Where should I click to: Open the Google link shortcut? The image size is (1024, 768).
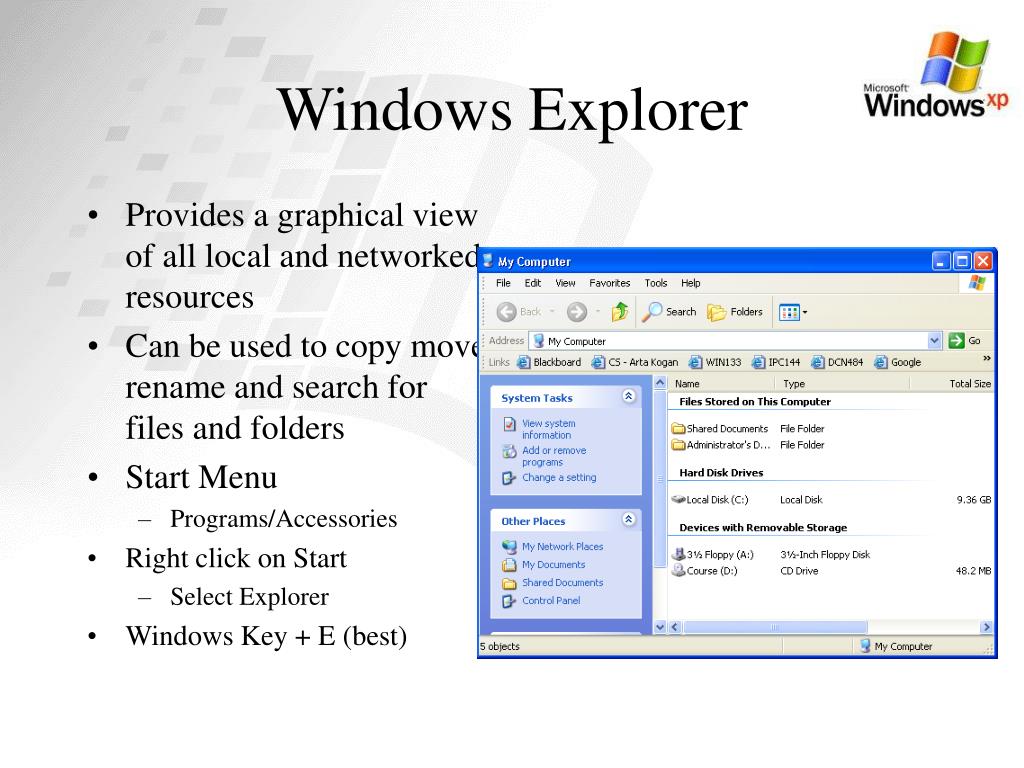(898, 362)
